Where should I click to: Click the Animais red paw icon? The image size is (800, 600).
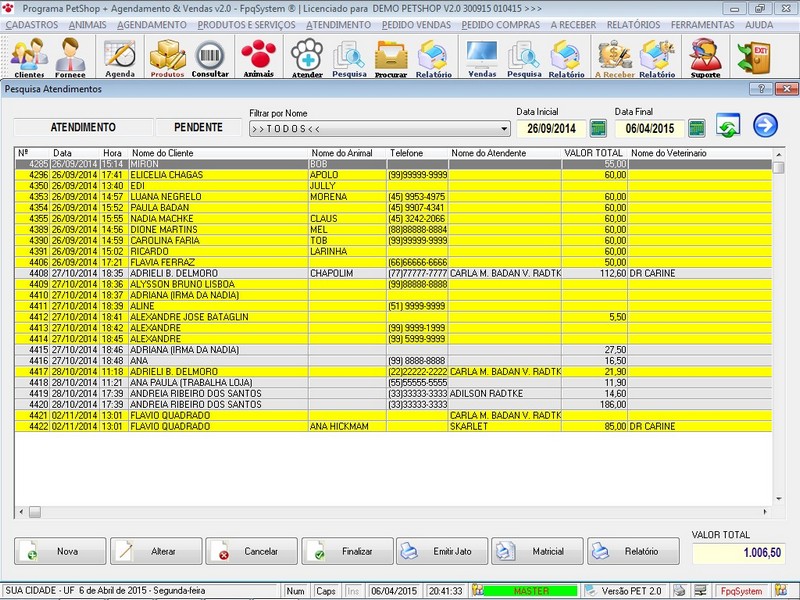point(259,57)
